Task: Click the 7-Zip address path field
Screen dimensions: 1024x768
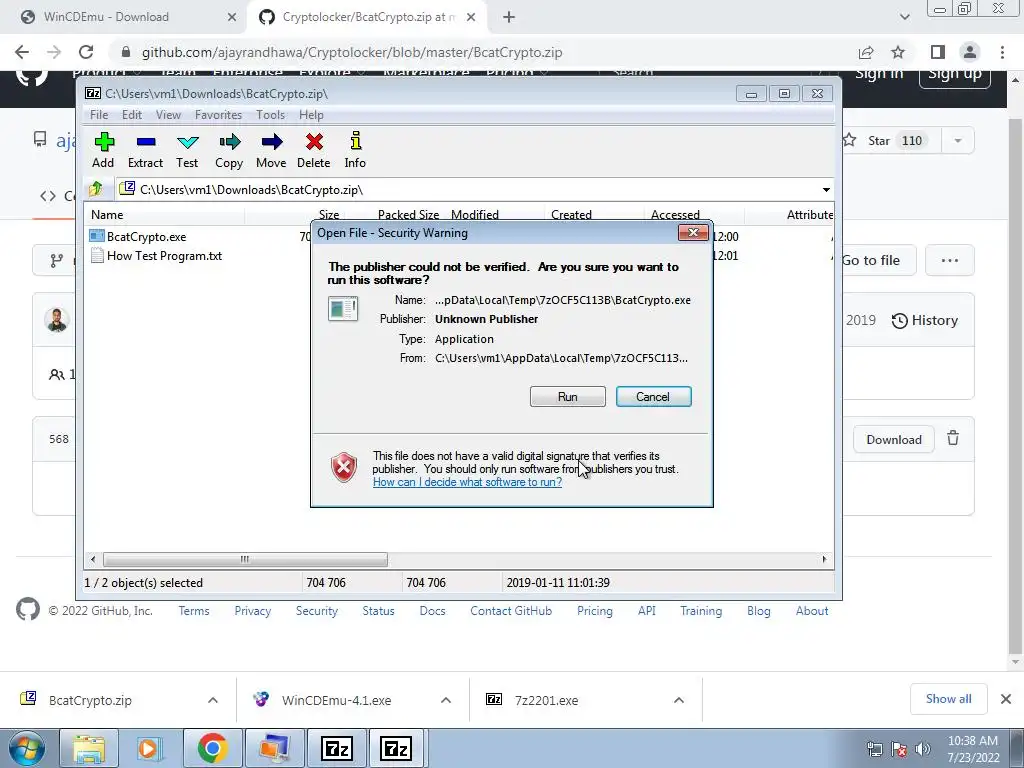Action: click(x=468, y=190)
